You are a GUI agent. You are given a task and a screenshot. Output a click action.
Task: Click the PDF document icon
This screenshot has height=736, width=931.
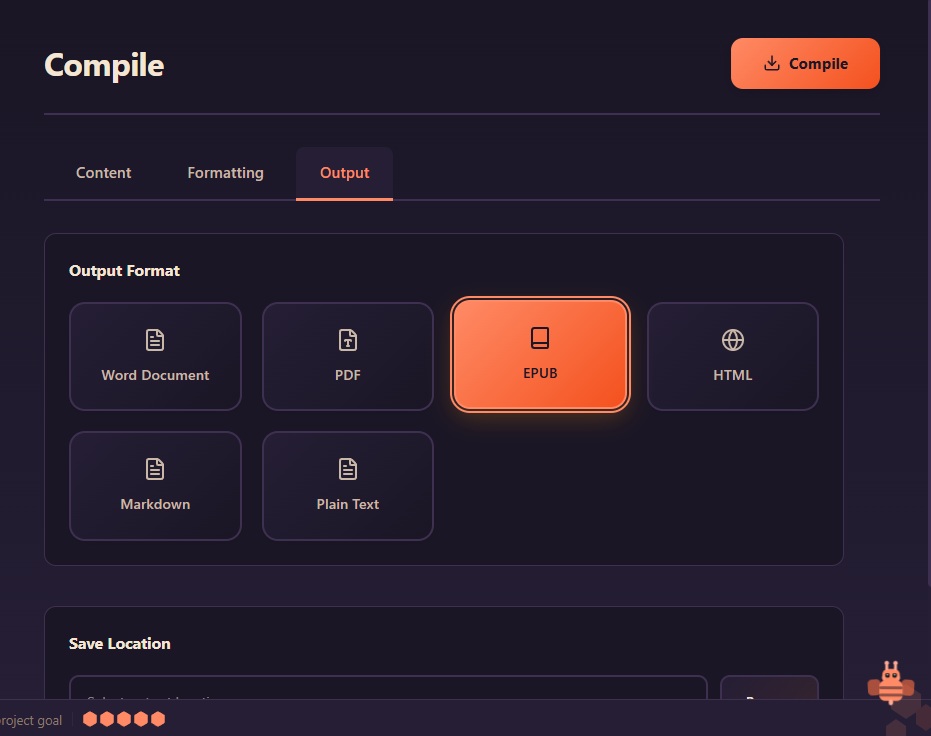click(347, 342)
